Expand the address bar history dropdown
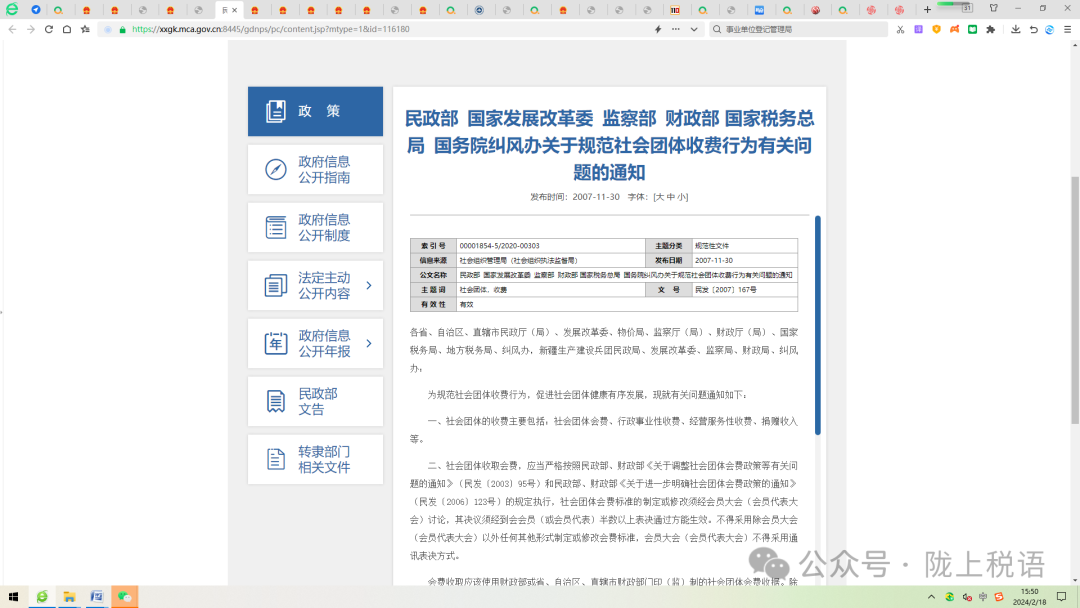The height and width of the screenshot is (608, 1080). (694, 30)
